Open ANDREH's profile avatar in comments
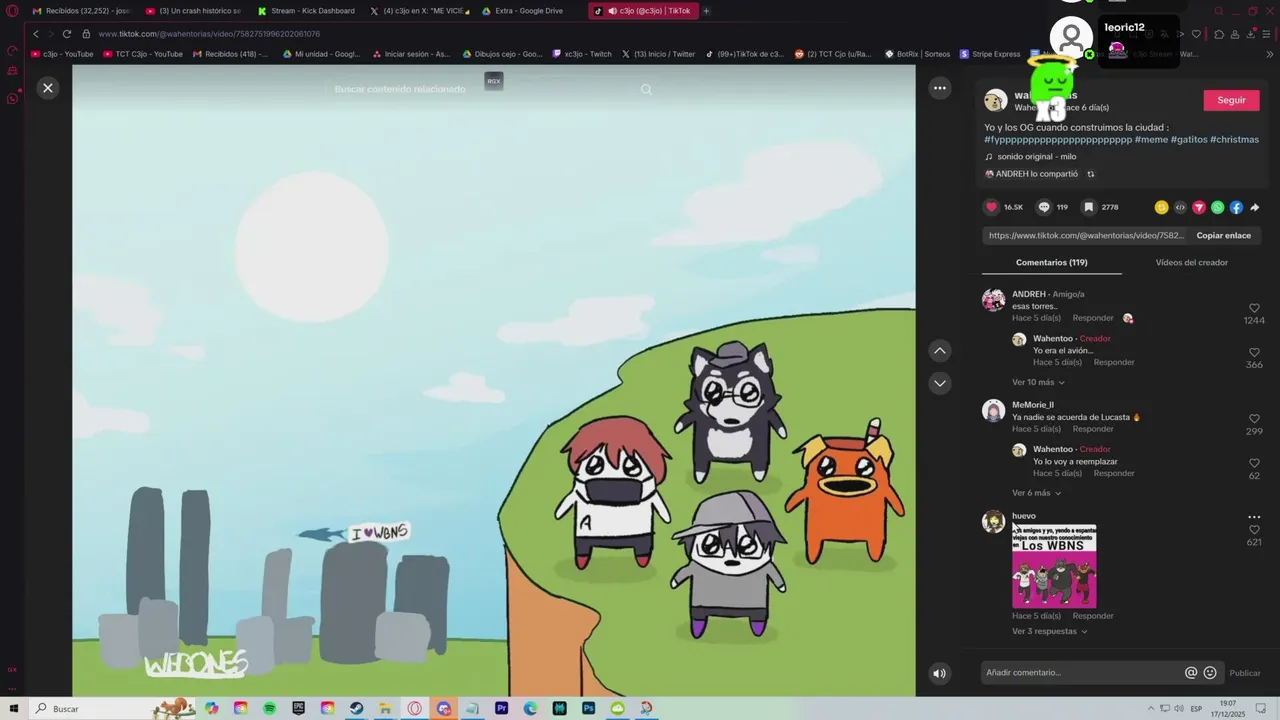1280x720 pixels. (x=993, y=300)
